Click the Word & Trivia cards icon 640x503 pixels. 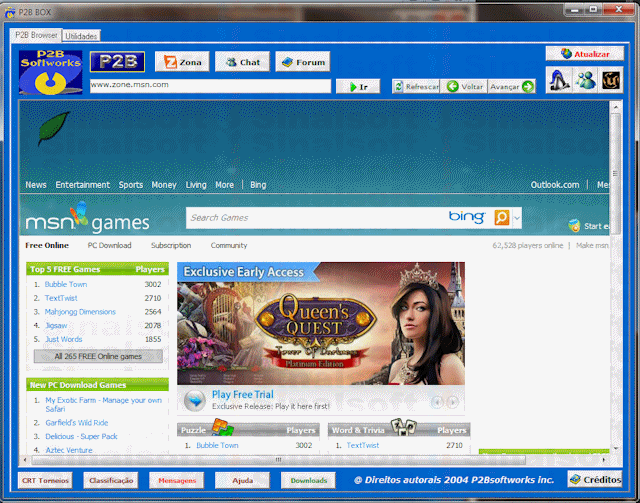tap(403, 427)
